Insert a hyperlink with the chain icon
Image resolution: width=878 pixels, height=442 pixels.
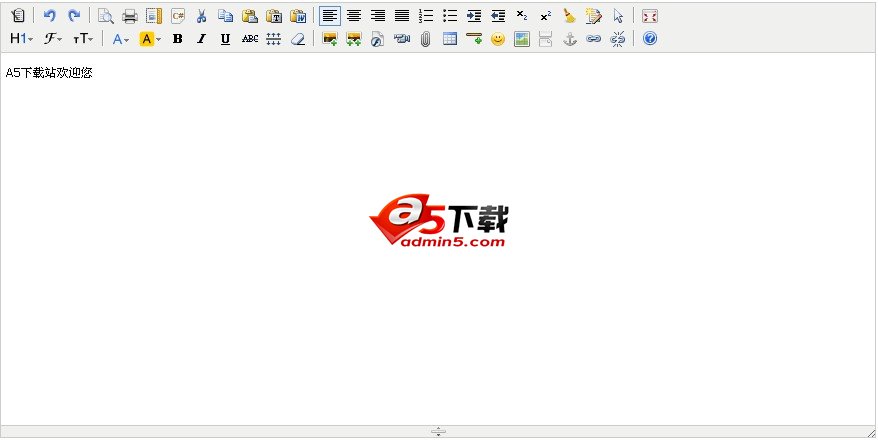tap(594, 39)
